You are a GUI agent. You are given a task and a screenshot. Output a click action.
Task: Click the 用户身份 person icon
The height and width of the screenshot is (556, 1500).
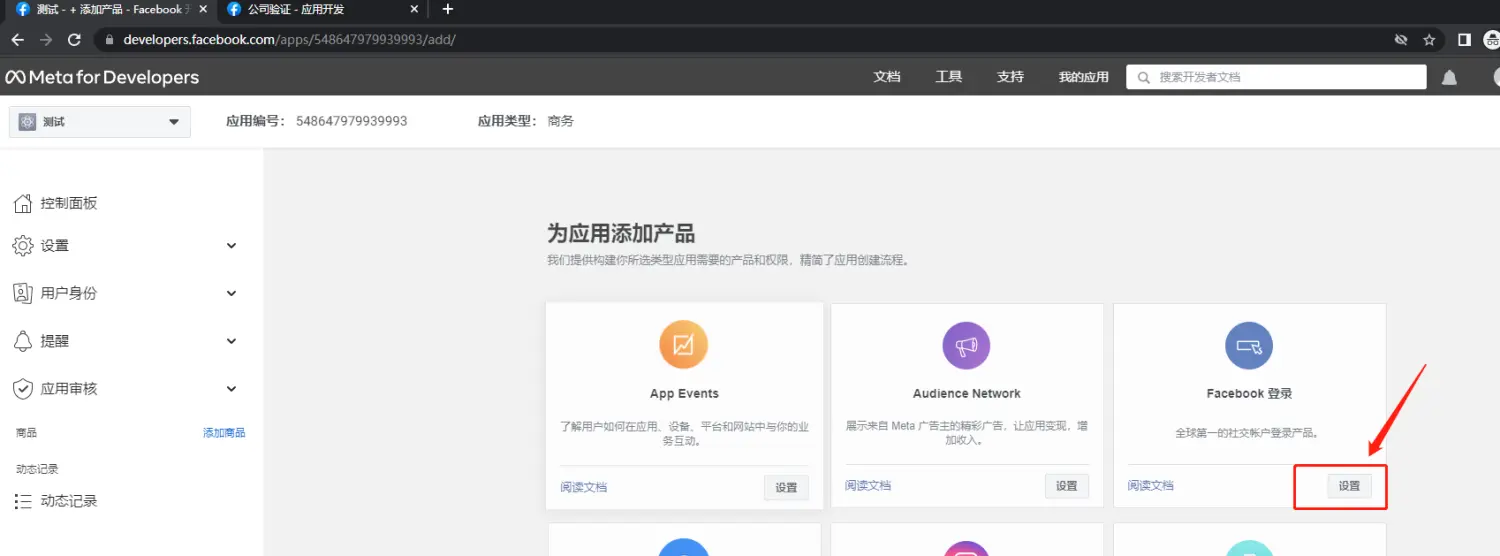(23, 293)
